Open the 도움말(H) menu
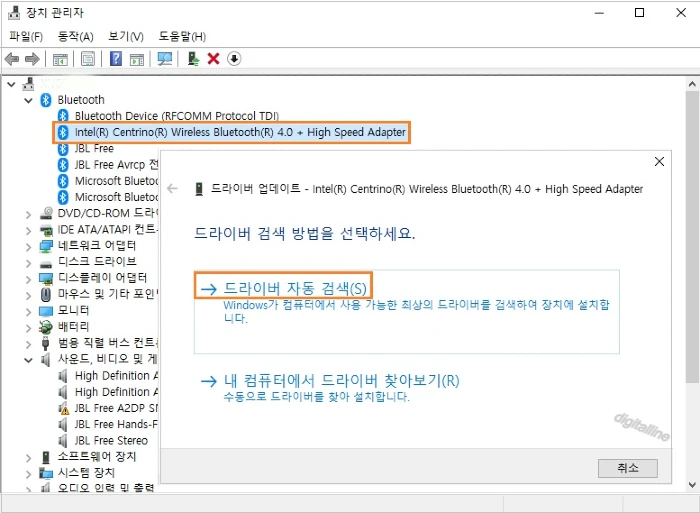 click(182, 36)
